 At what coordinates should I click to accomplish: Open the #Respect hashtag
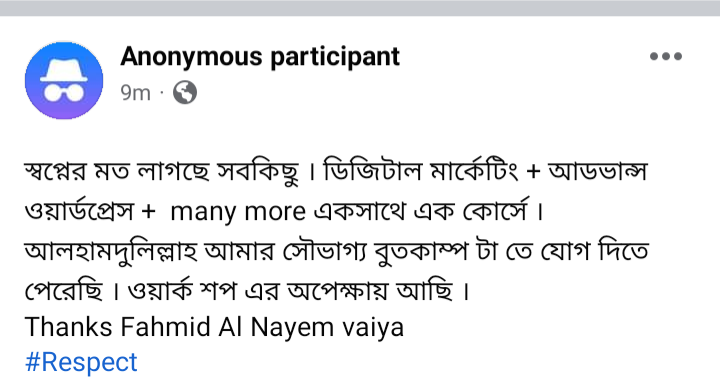tap(81, 362)
